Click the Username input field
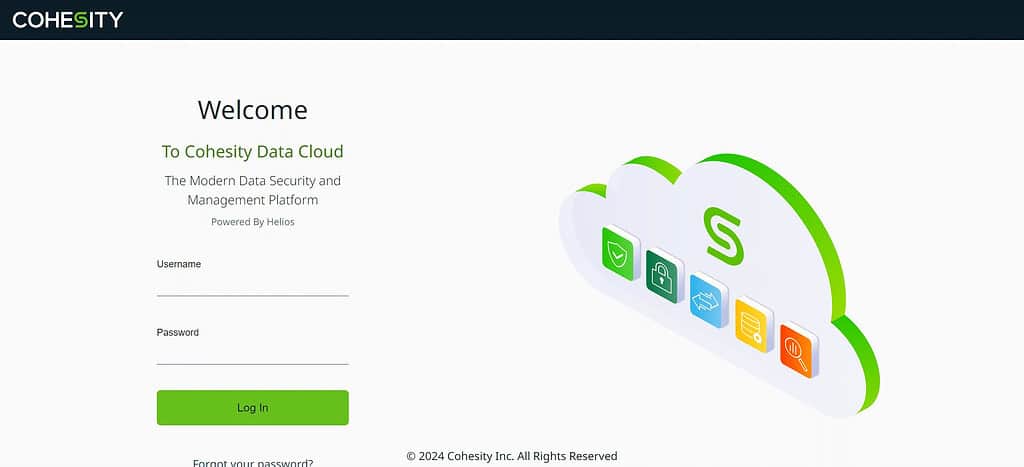 pos(253,285)
